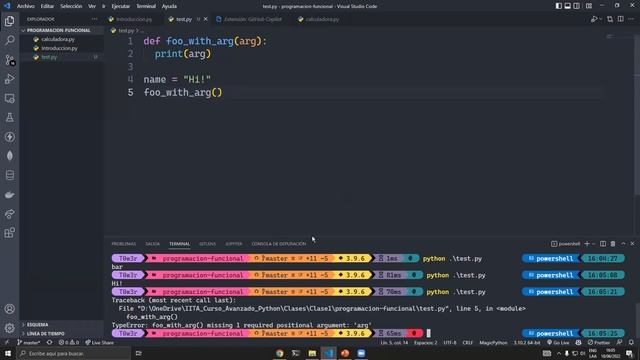This screenshot has width=640, height=360.
Task: Split the terminal panel
Action: 603,244
